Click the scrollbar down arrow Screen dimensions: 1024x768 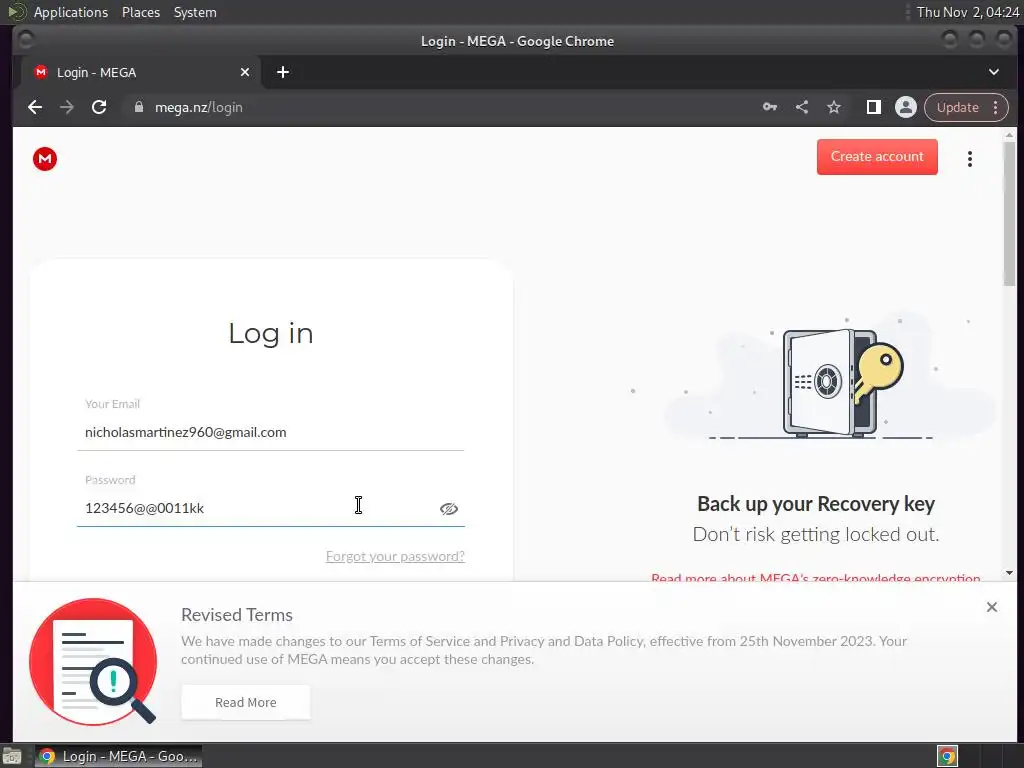pos(1010,573)
